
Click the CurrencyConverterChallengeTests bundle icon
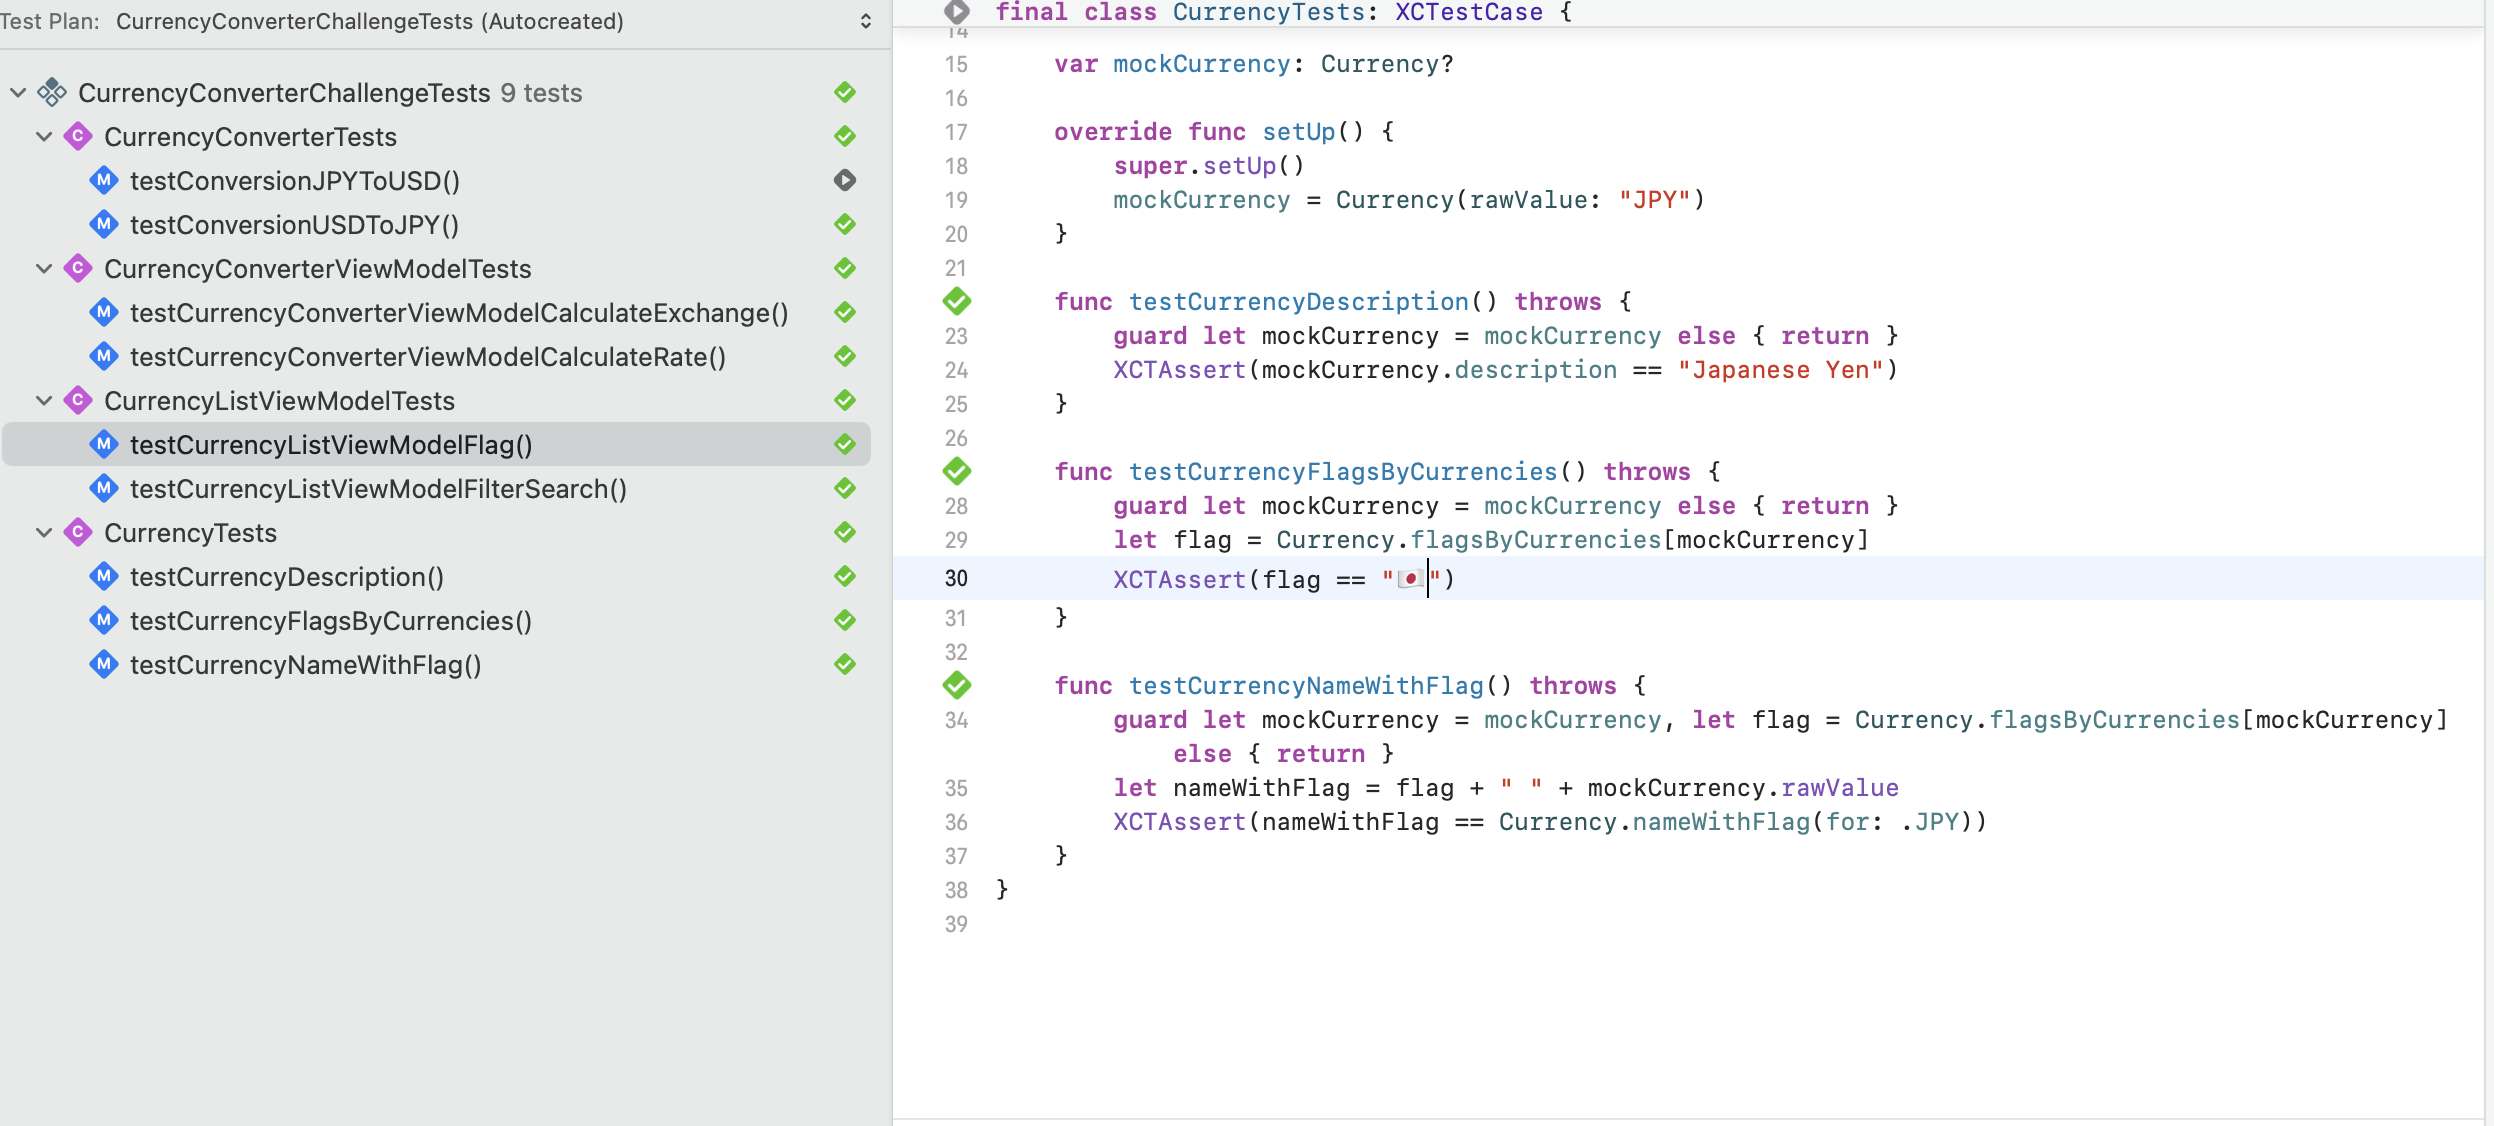[52, 93]
